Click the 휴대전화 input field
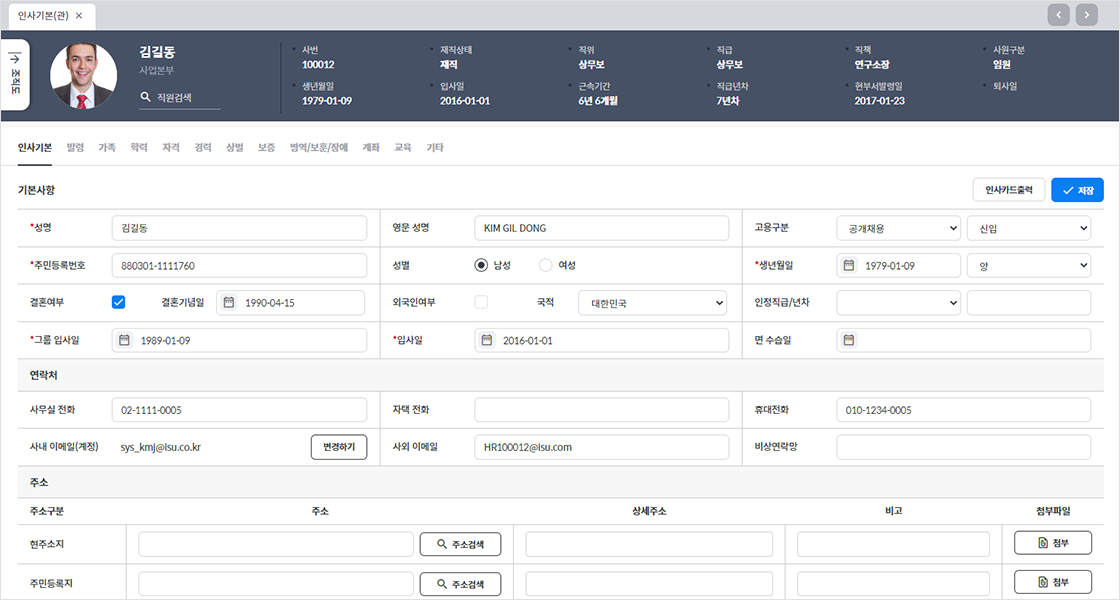1120x600 pixels. point(964,410)
